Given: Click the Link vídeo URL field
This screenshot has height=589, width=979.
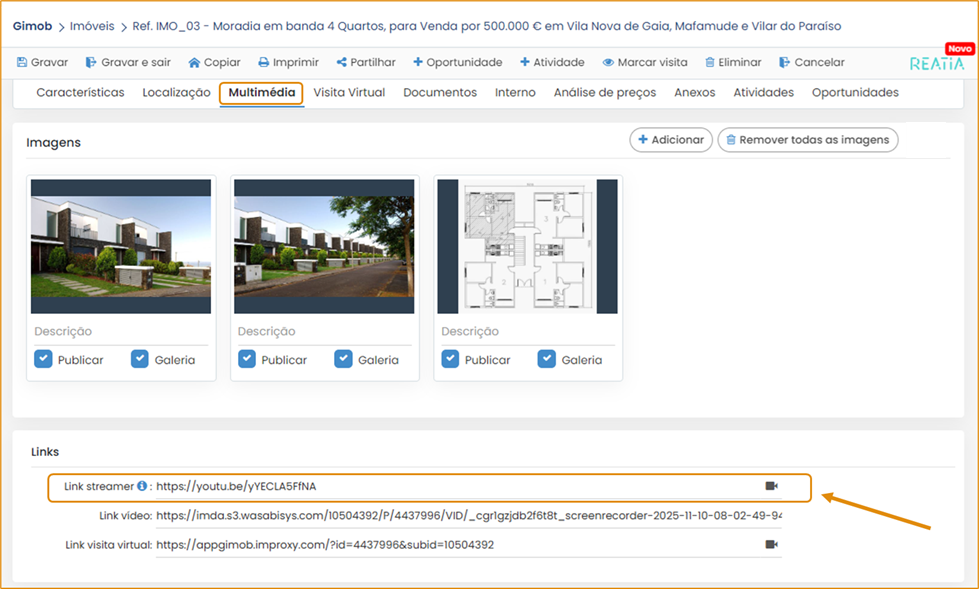Looking at the screenshot, I should tap(468, 515).
